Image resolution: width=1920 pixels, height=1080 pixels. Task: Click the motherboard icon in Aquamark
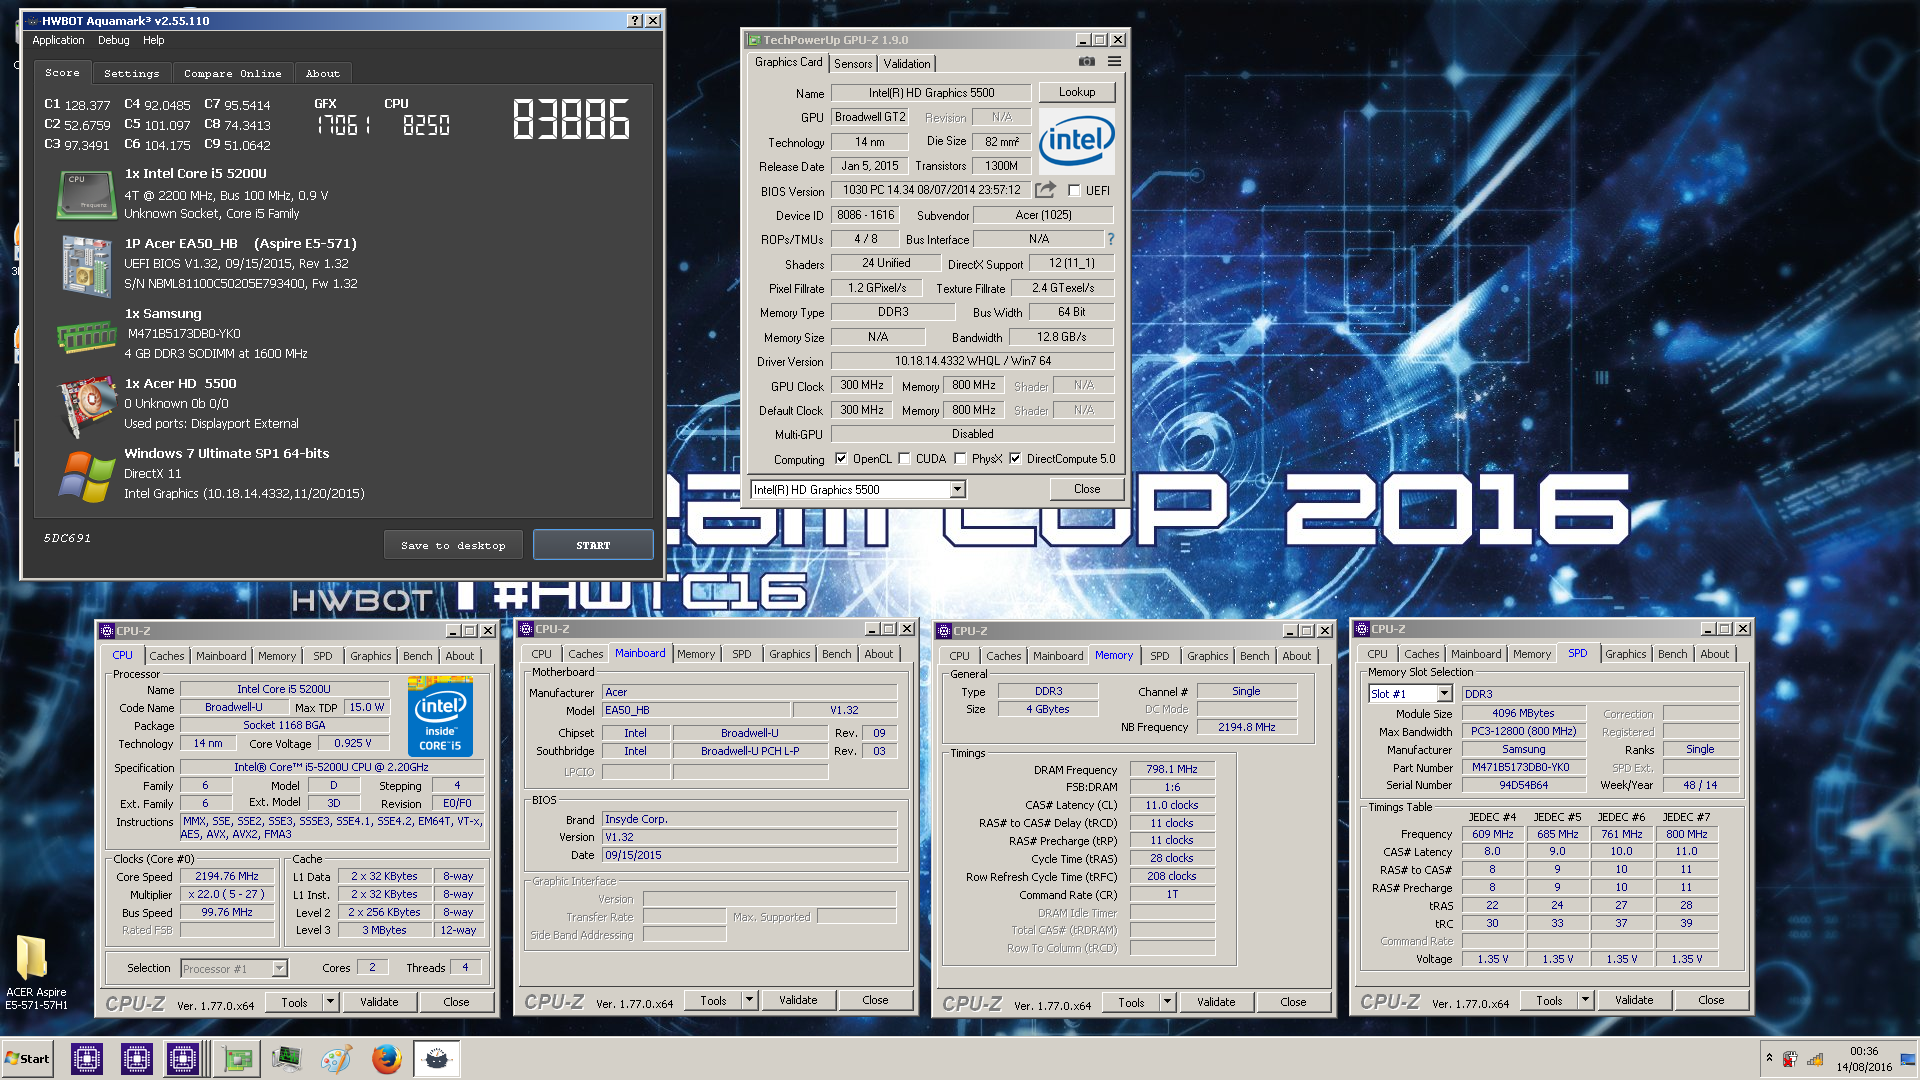tap(86, 265)
